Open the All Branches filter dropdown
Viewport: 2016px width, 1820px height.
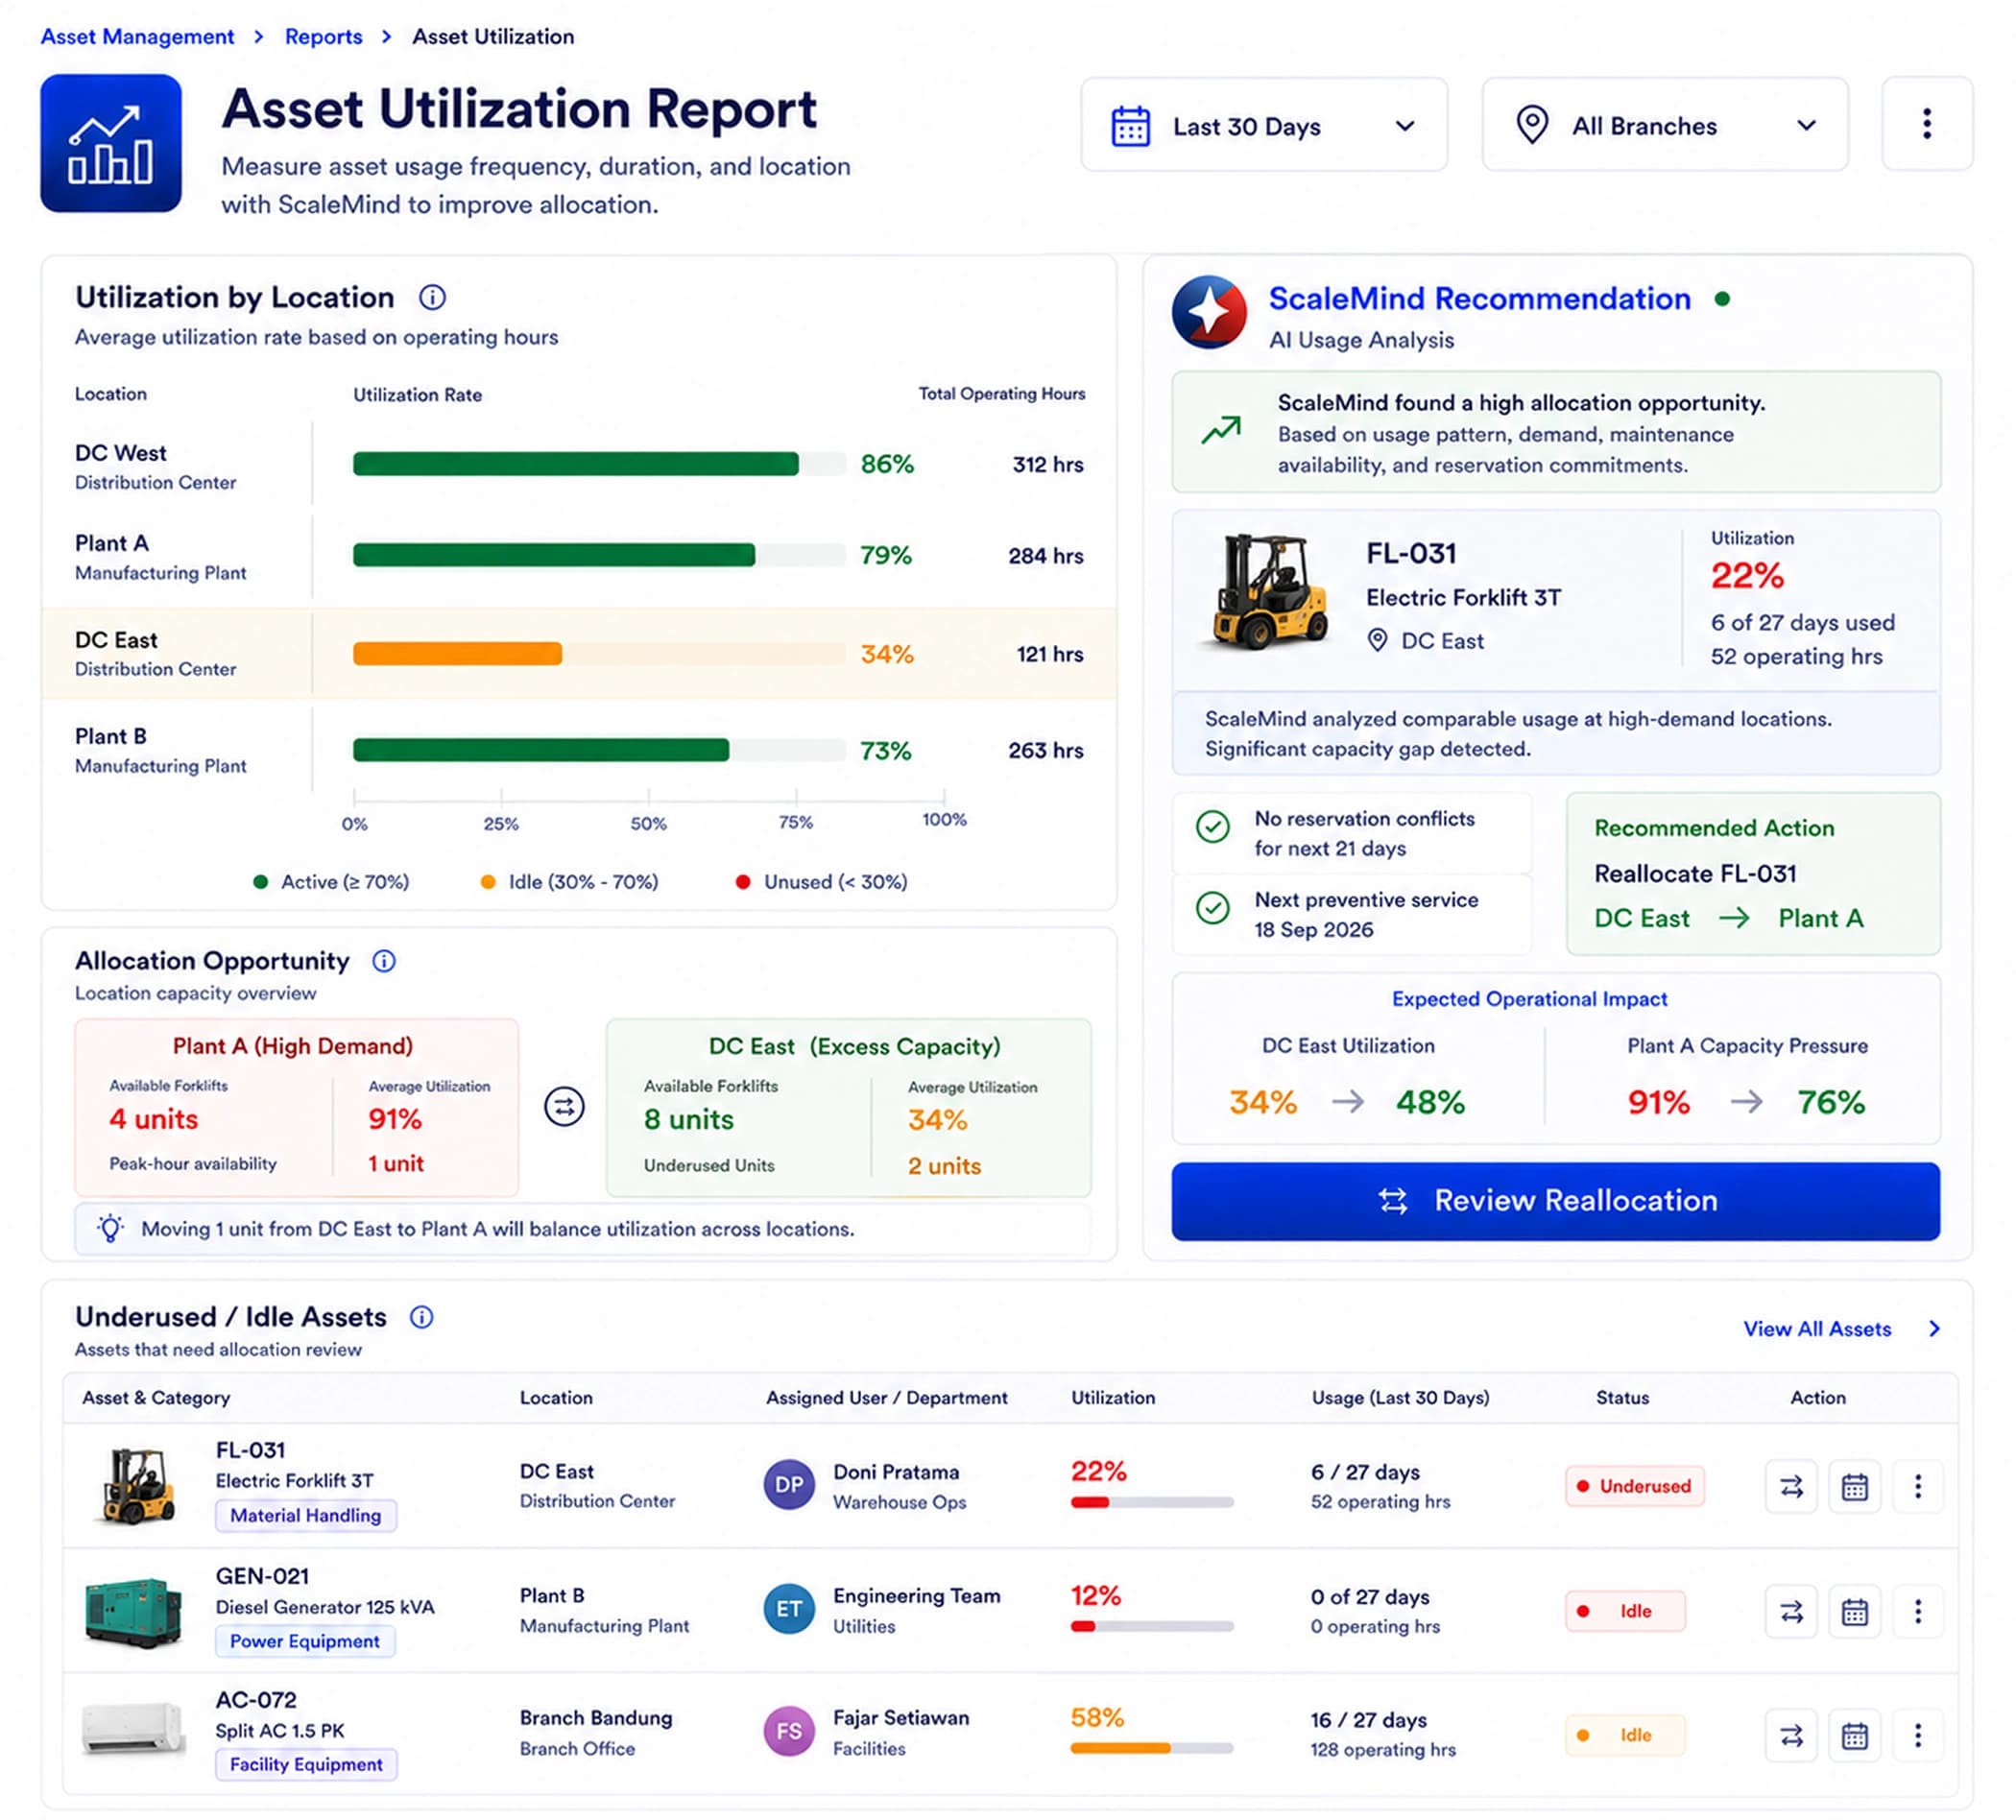pyautogui.click(x=1665, y=125)
